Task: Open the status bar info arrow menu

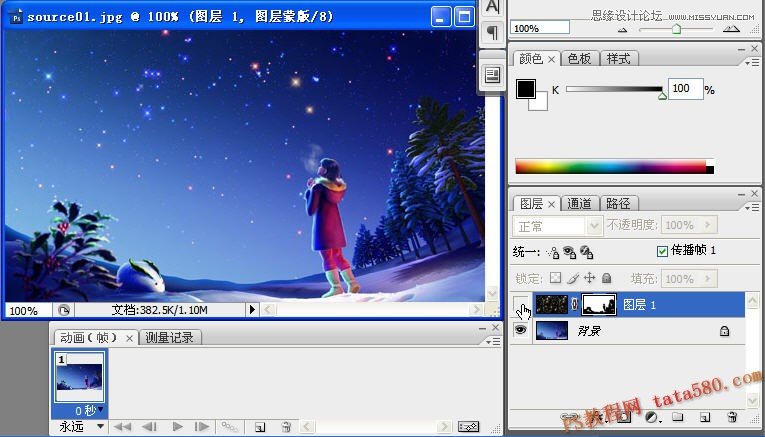Action: pyautogui.click(x=252, y=310)
